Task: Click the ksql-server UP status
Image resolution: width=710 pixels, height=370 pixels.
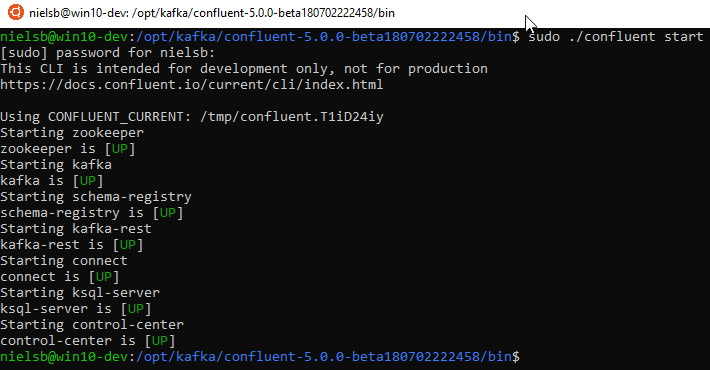Action: tap(136, 309)
